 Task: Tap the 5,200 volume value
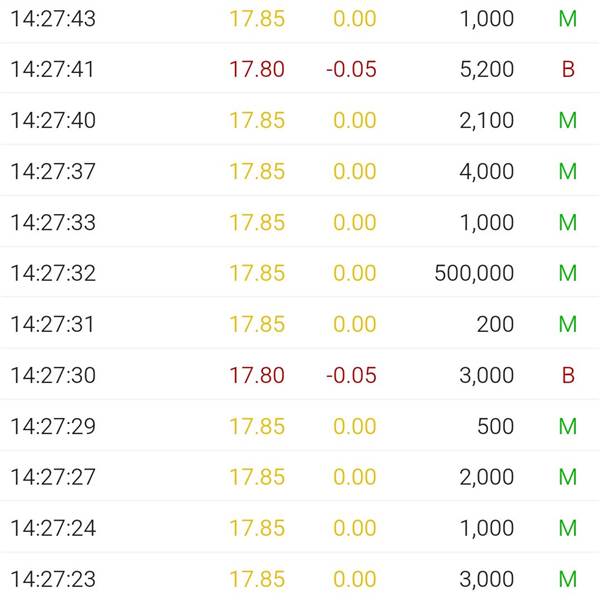click(487, 70)
